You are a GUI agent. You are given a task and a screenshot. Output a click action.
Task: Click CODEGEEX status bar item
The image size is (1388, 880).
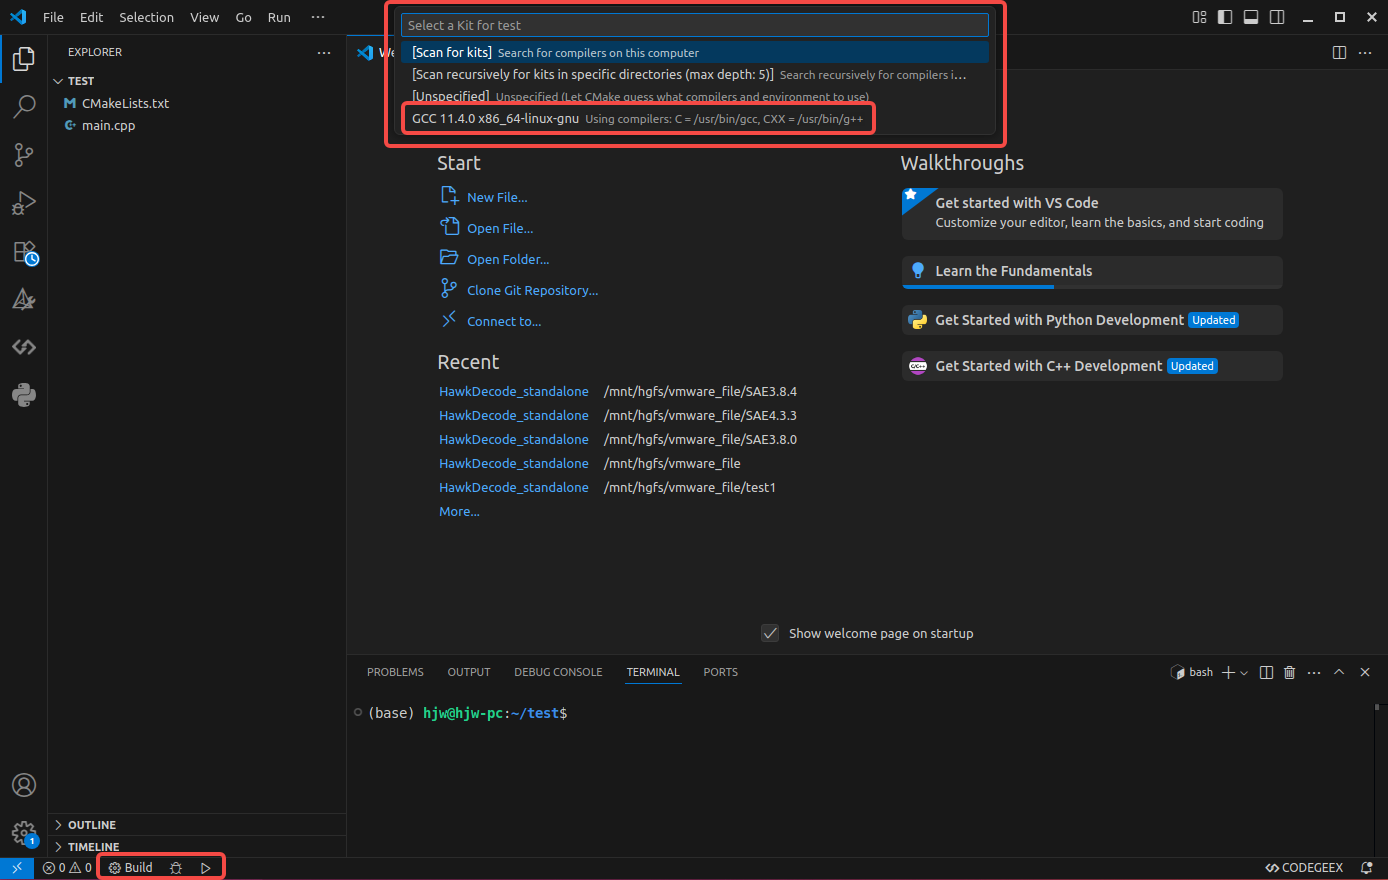(x=1304, y=868)
